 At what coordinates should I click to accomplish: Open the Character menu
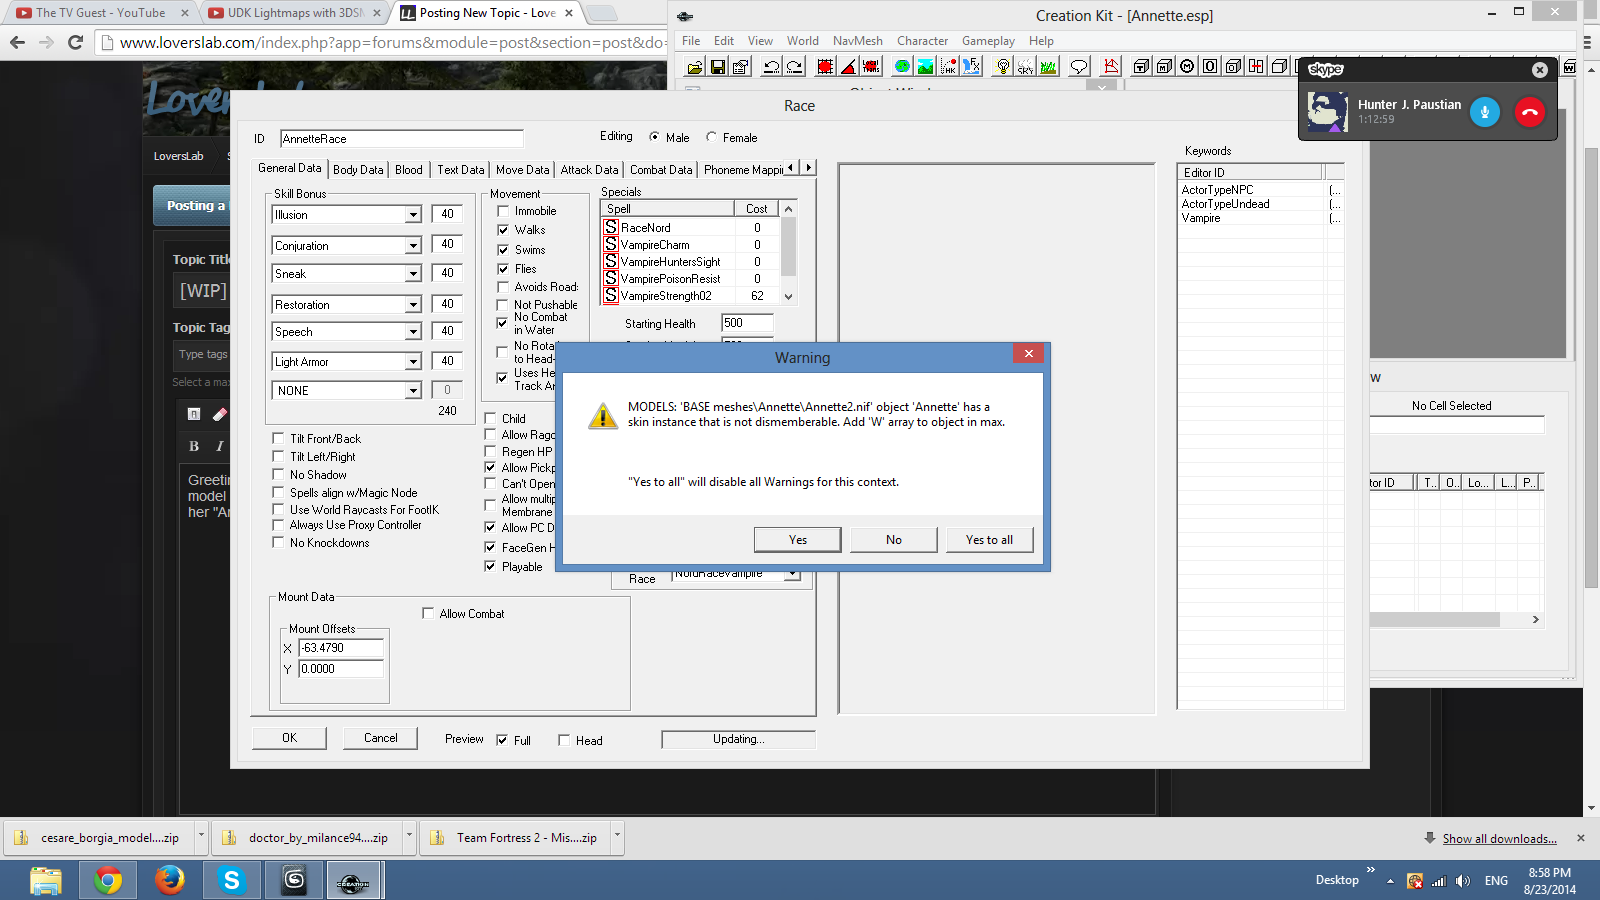coord(922,41)
